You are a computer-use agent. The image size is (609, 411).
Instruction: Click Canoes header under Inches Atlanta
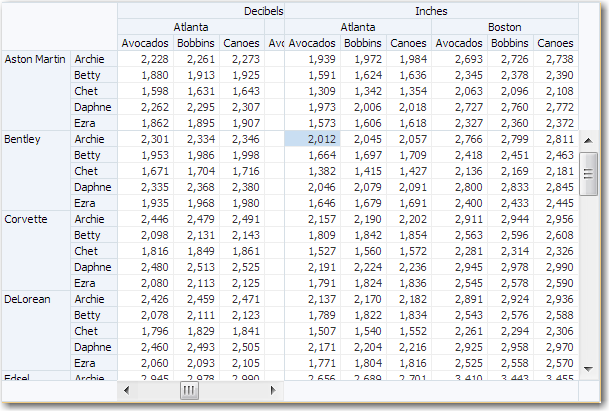408,43
